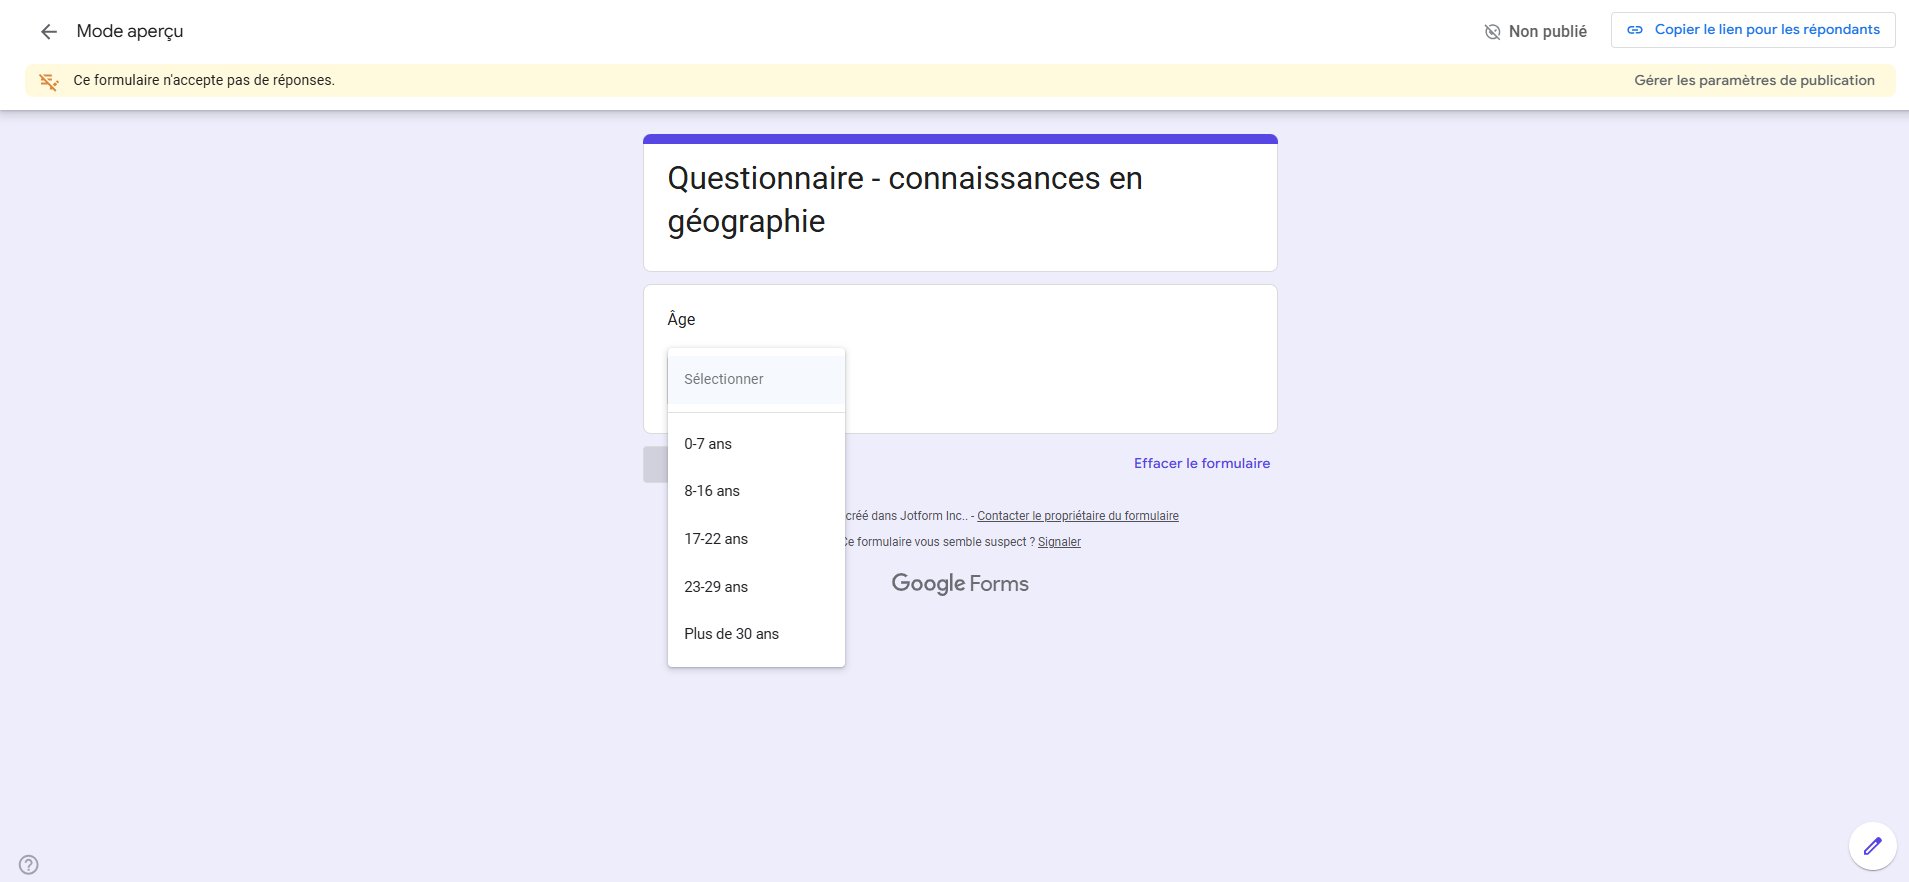1909x882 pixels.
Task: Click the edit pencil floating button
Action: (x=1872, y=847)
